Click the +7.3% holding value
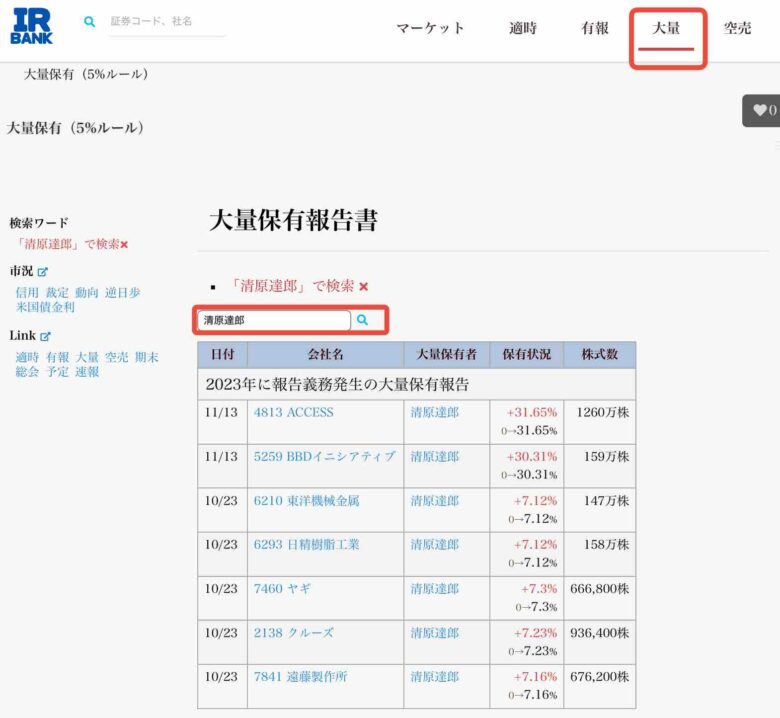Image resolution: width=780 pixels, height=718 pixels. pyautogui.click(x=539, y=589)
